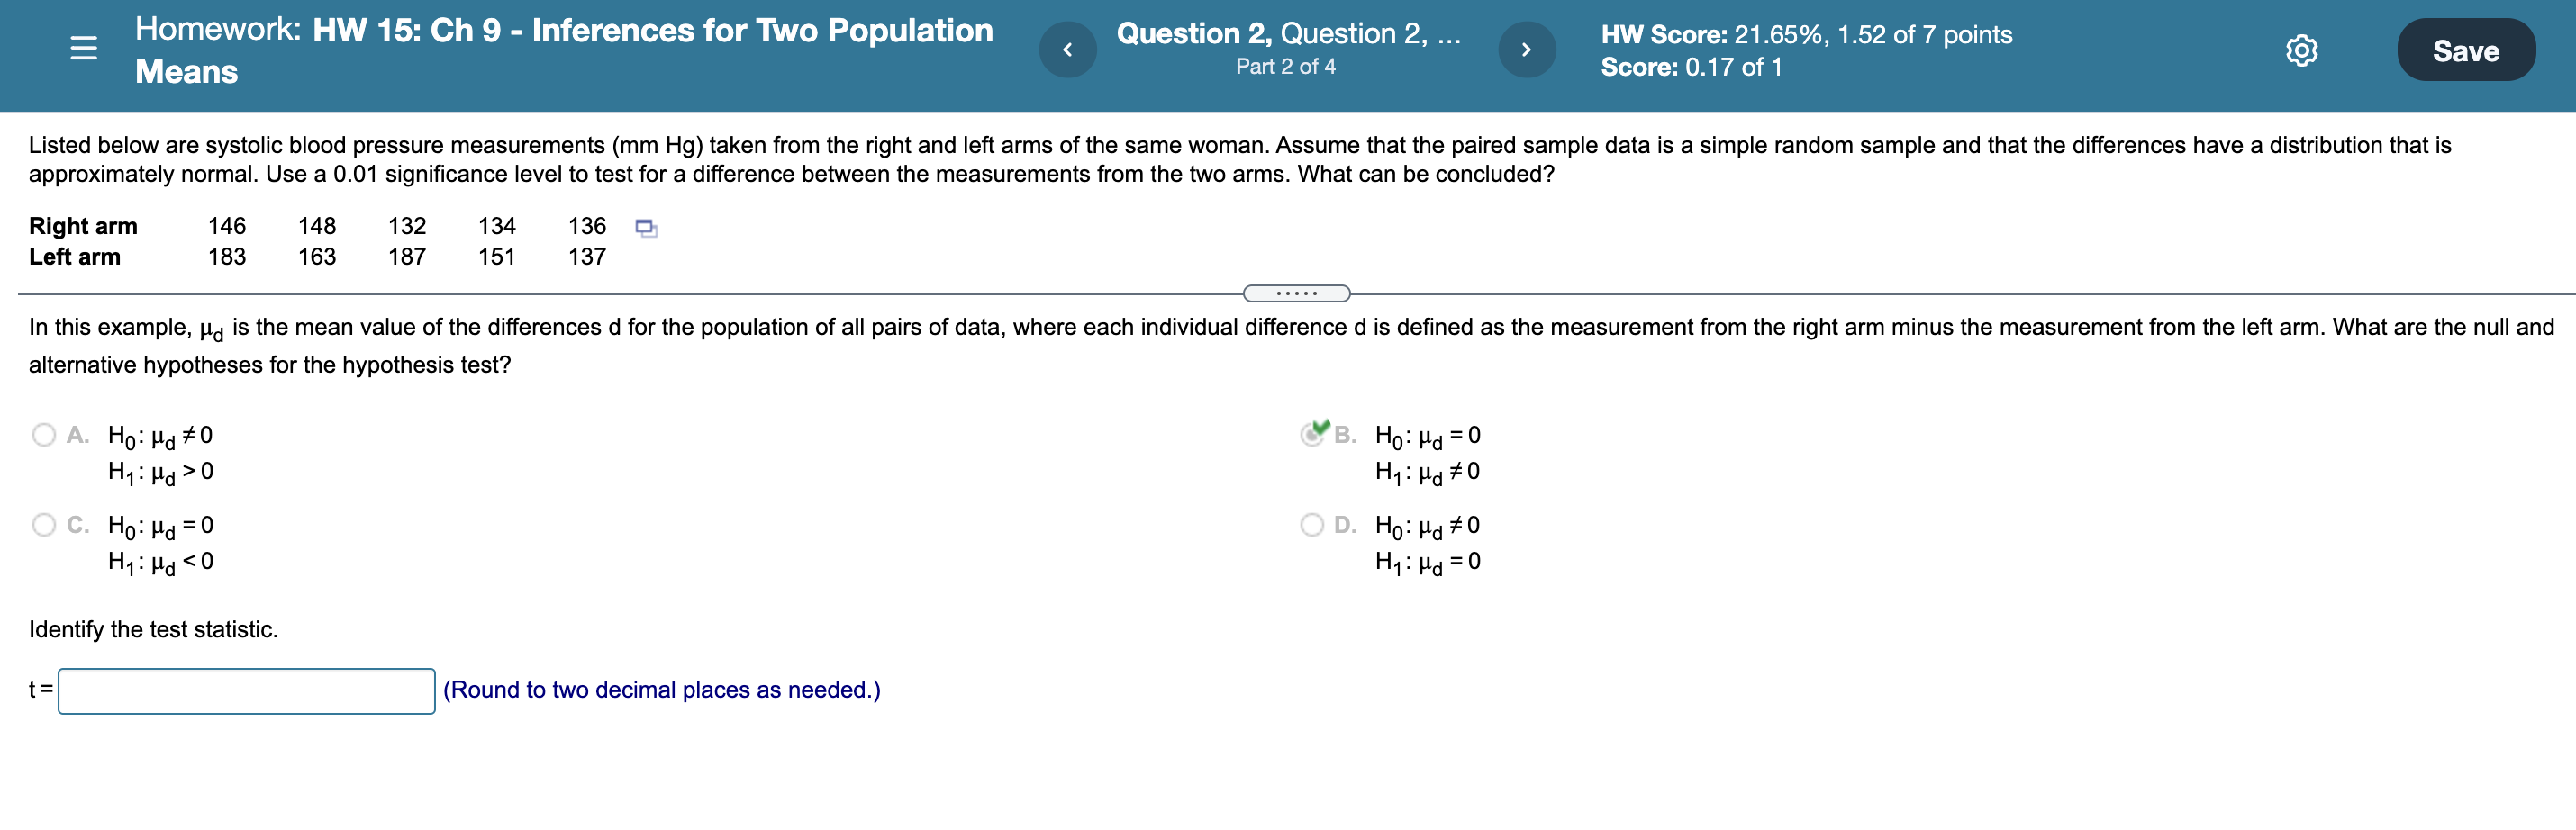Click the Score: 0.17 of 1 text
Image resolution: width=2576 pixels, height=830 pixels.
[1690, 68]
